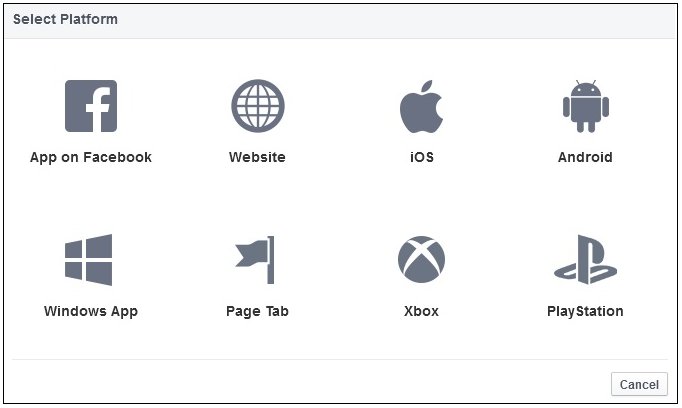Choose the PlayStation logo icon
Image resolution: width=682 pixels, height=408 pixels.
585,260
